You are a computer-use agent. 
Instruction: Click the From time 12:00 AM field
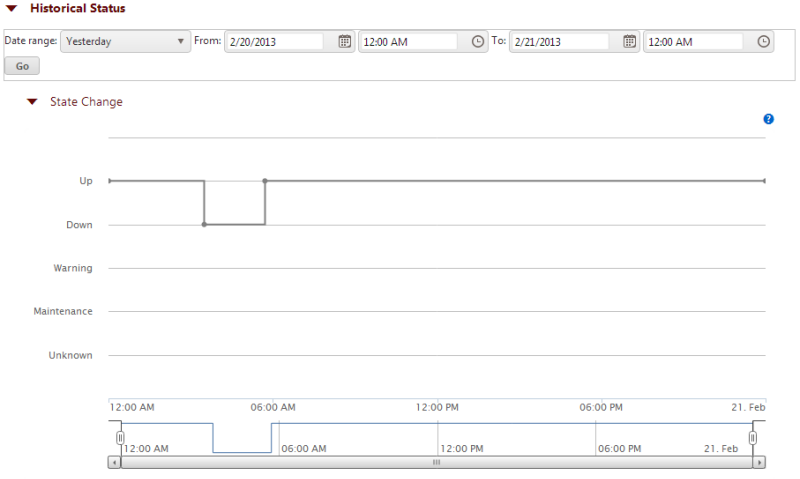(408, 41)
